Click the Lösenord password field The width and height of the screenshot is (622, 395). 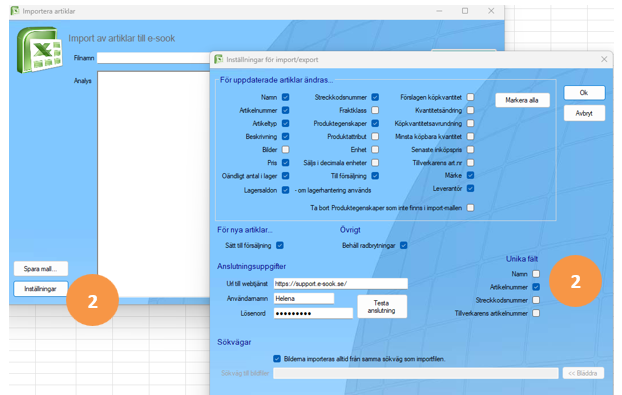313,313
